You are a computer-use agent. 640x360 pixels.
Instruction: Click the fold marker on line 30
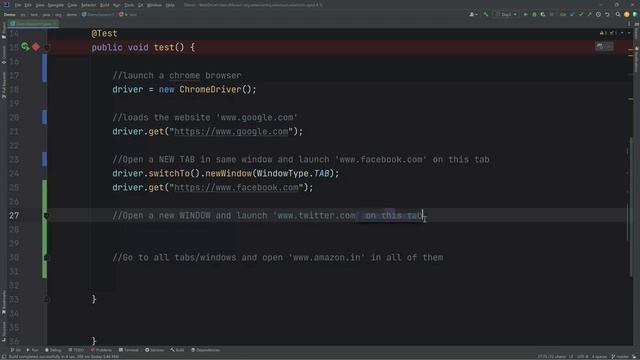tap(46, 258)
